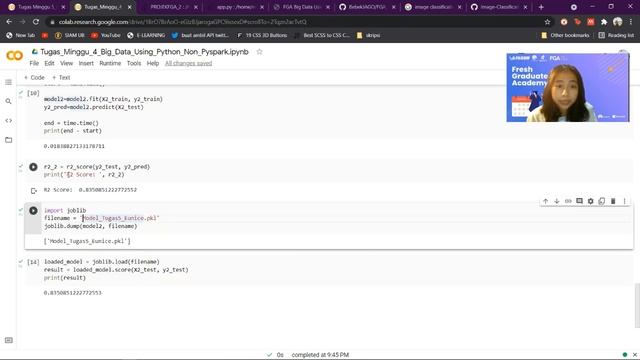Switch to the FGA Big Data tab
This screenshot has width=640, height=360.
click(x=301, y=7)
